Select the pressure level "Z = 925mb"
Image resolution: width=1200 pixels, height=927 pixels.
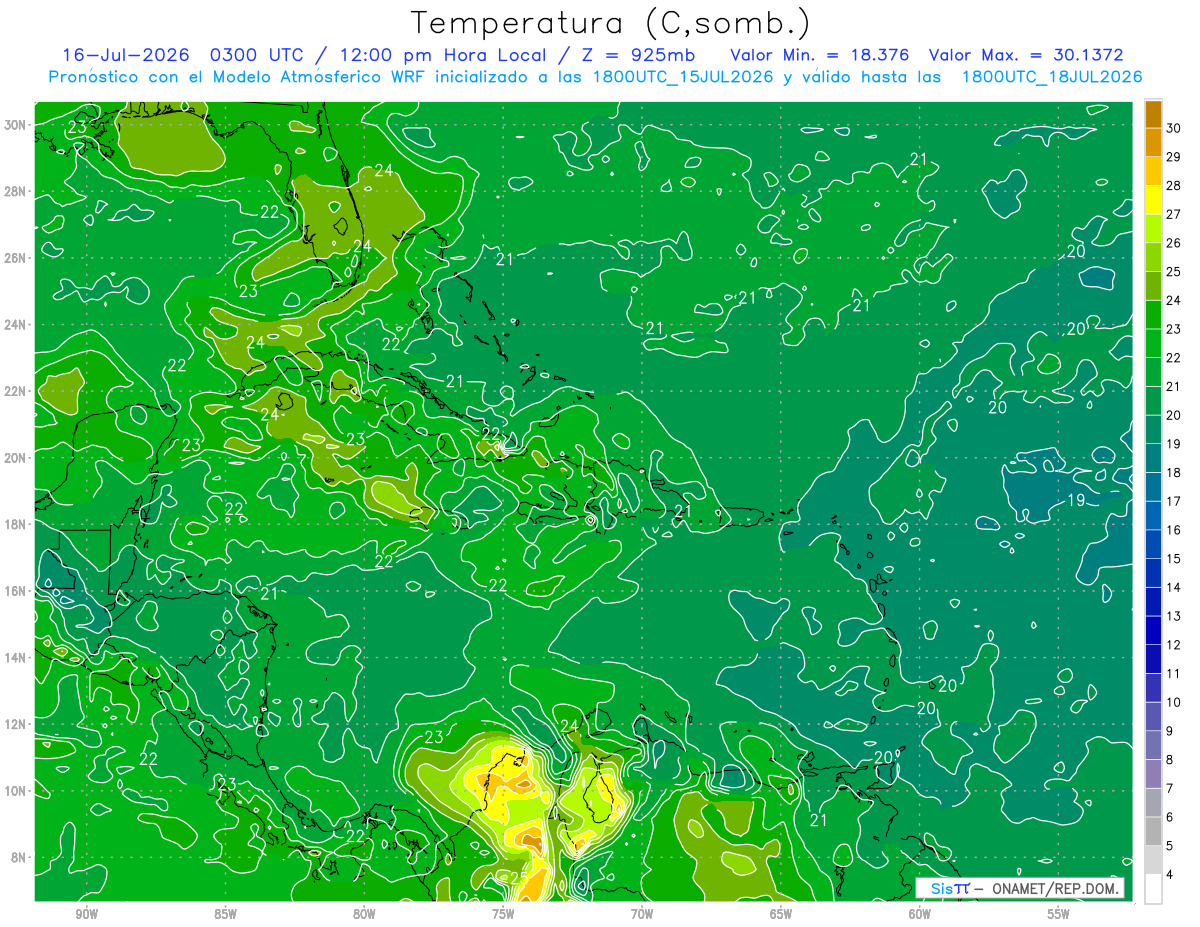[640, 54]
